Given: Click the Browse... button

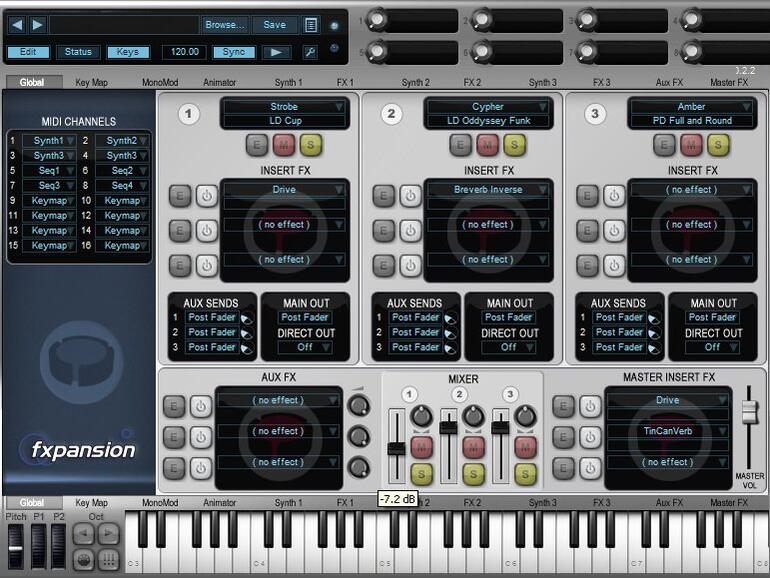Looking at the screenshot, I should pyautogui.click(x=225, y=25).
